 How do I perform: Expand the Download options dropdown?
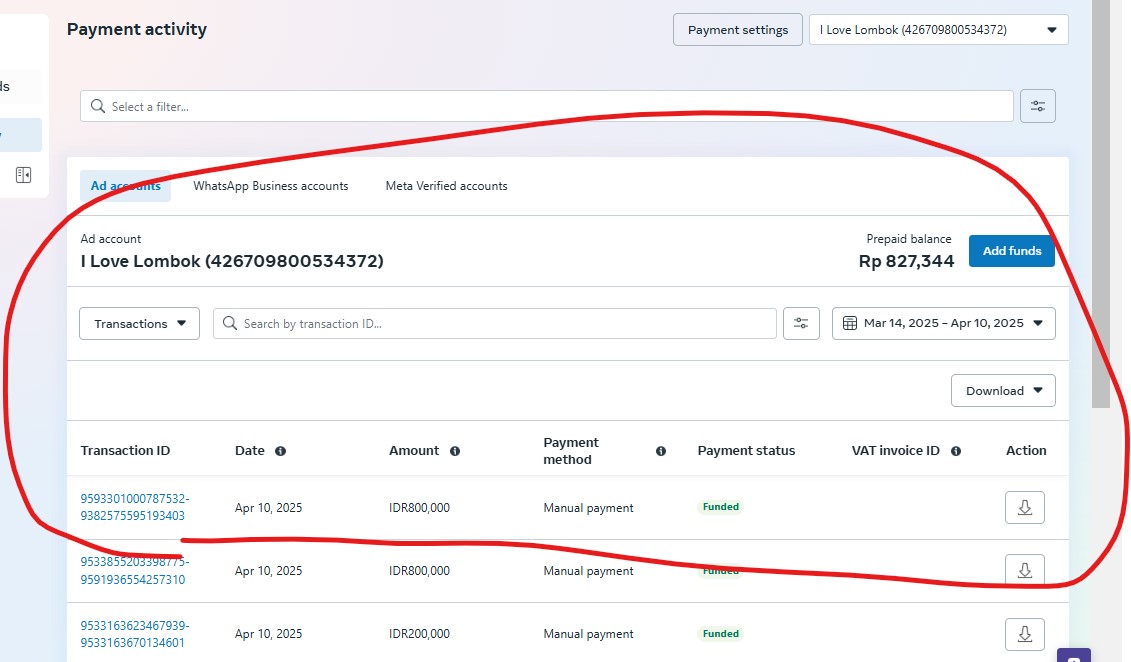click(x=1003, y=391)
